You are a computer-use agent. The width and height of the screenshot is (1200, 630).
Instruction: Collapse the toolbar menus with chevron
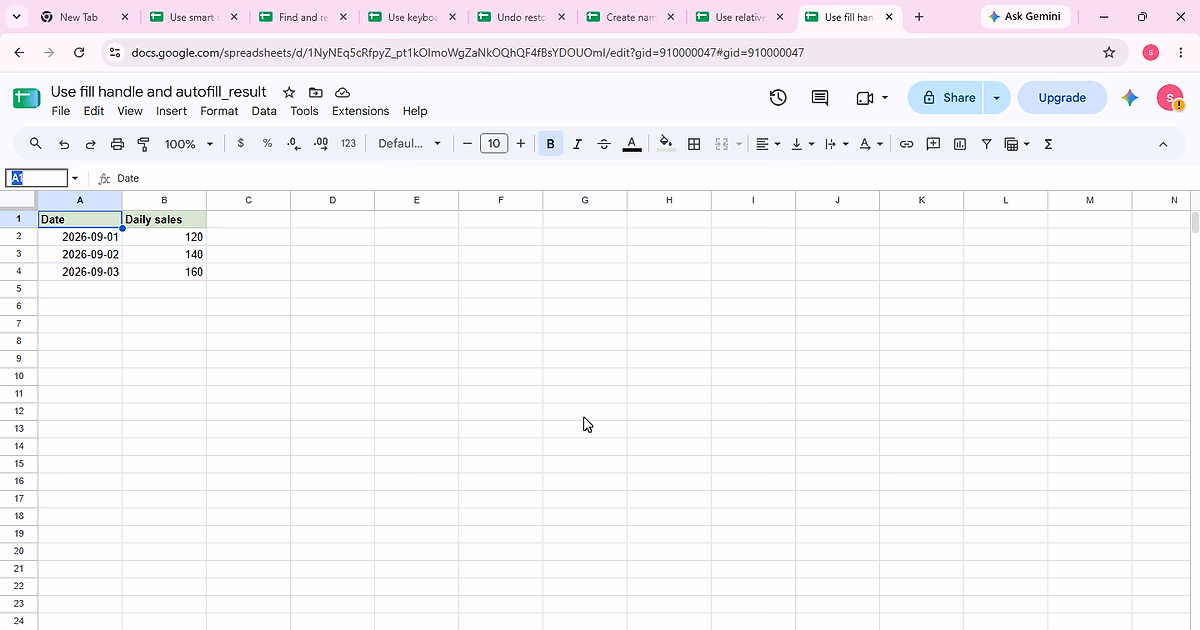[x=1163, y=144]
